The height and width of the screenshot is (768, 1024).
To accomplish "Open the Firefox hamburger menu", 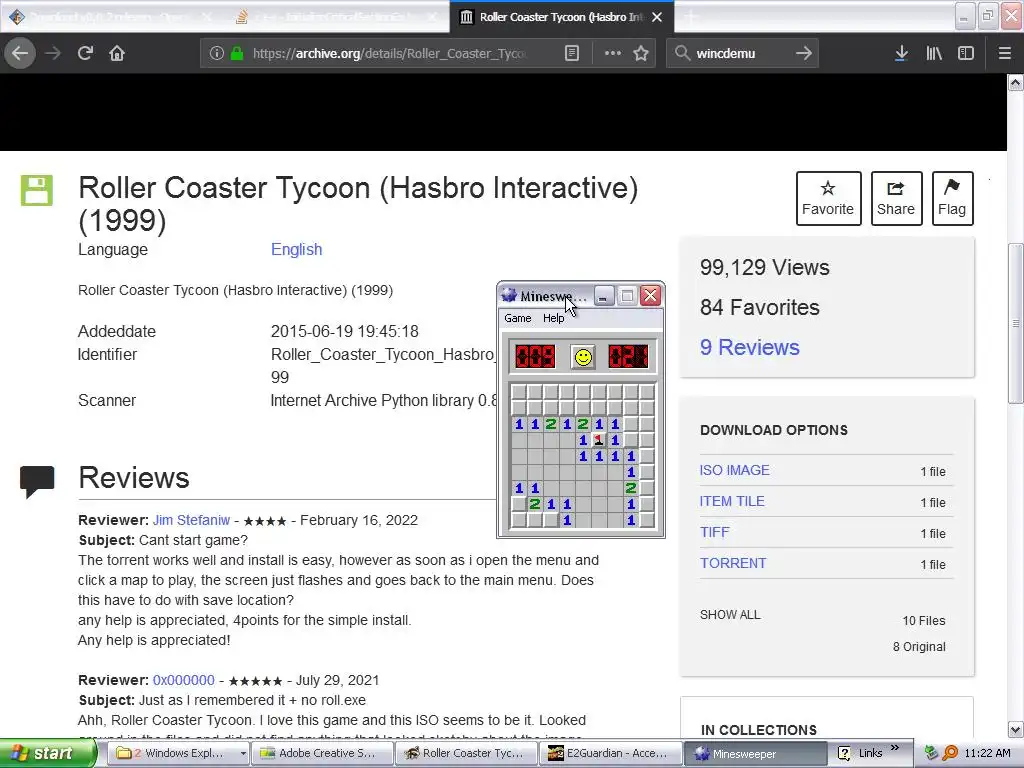I will 1005,53.
